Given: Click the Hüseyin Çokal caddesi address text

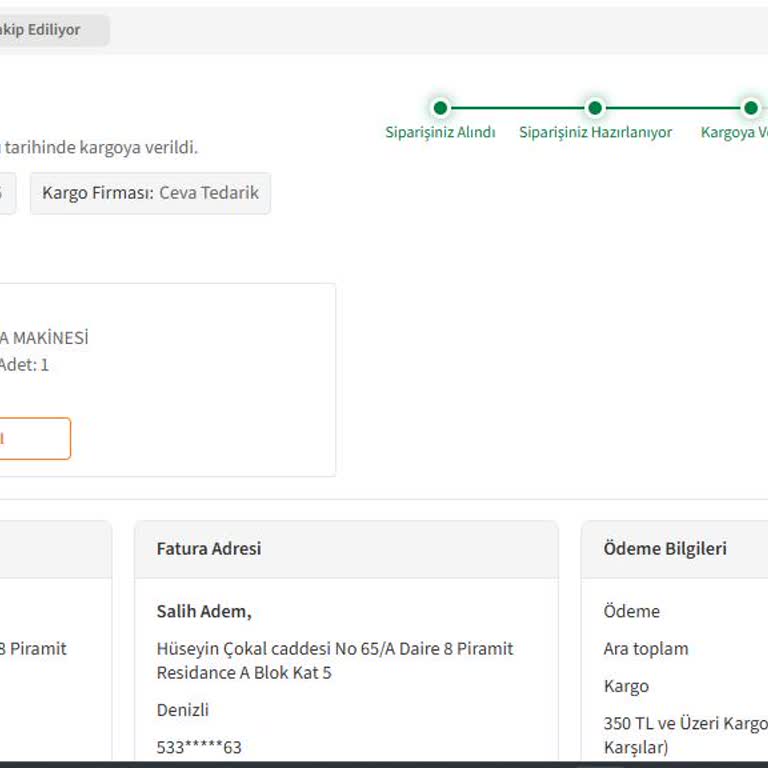Looking at the screenshot, I should click(334, 649).
